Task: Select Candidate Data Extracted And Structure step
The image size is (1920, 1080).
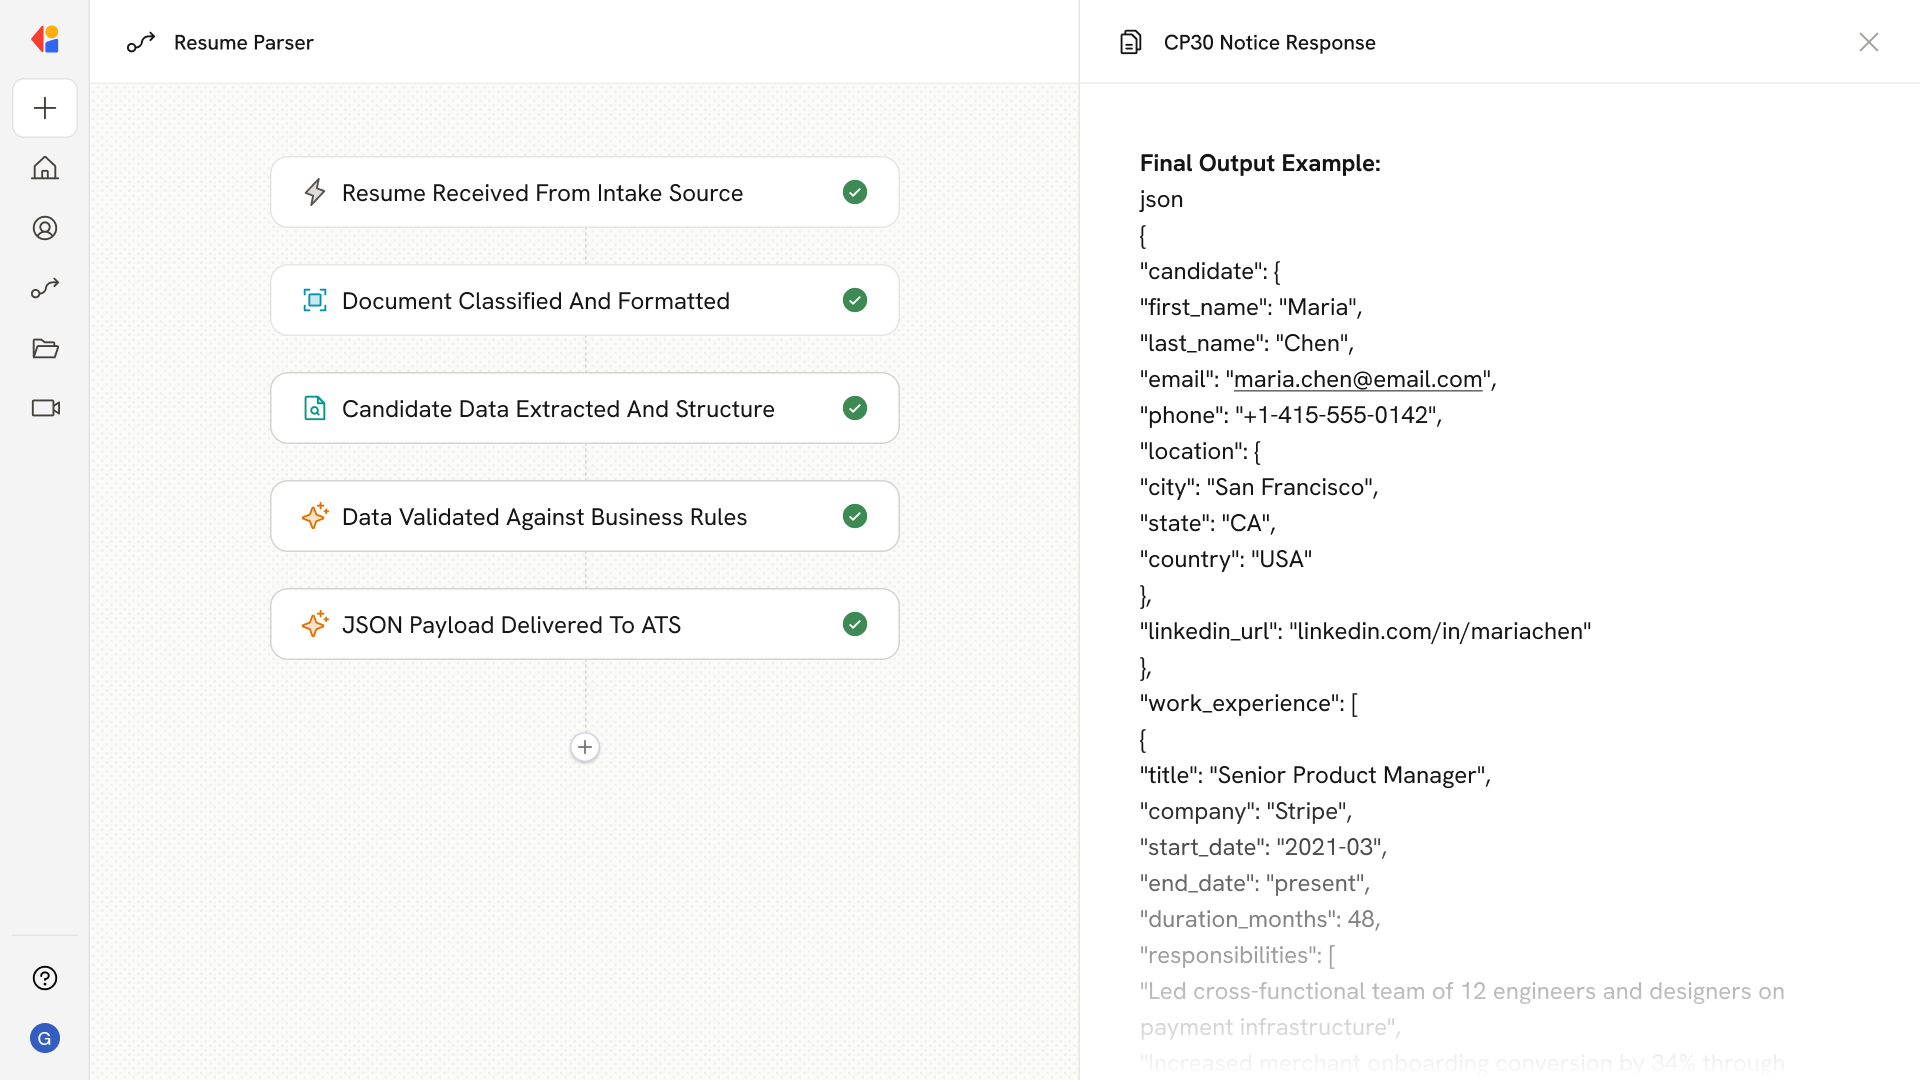Action: point(558,408)
